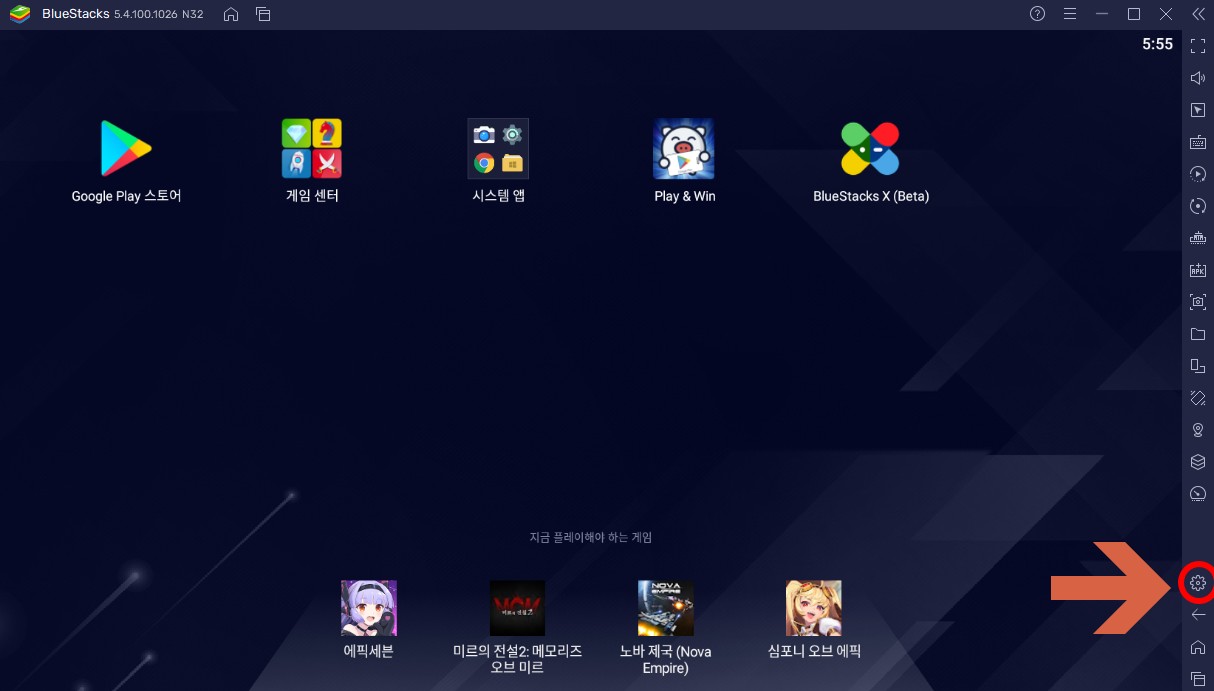Minimize the BlueStacks window
This screenshot has height=691, width=1214.
1102,14
